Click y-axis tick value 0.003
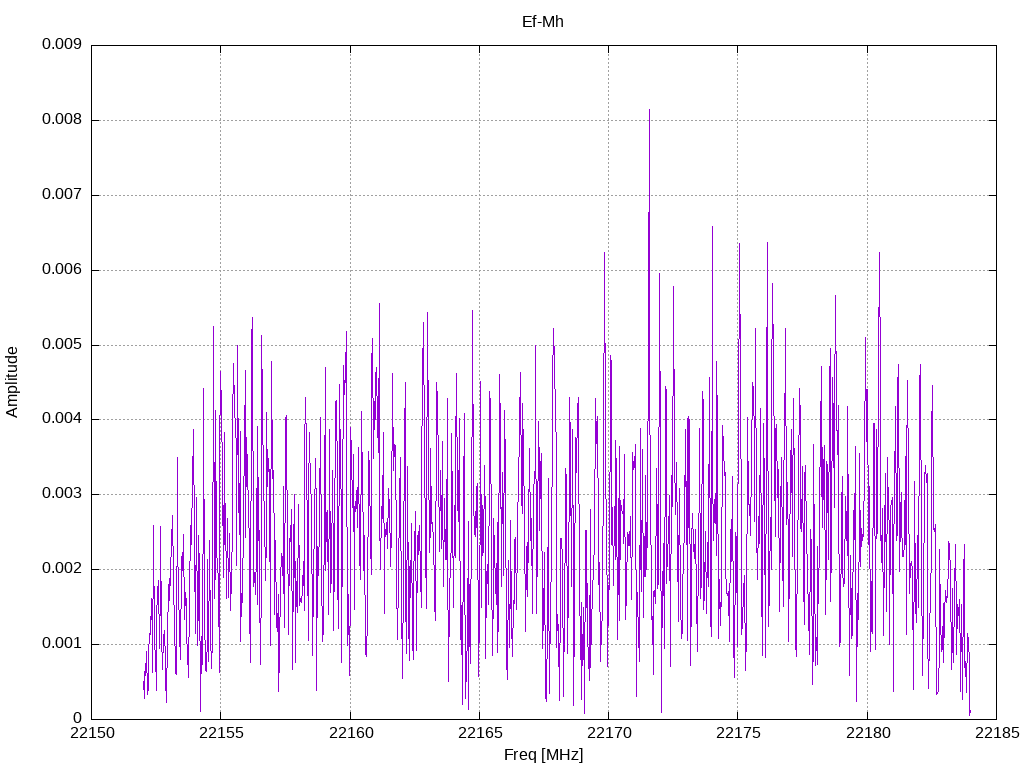This screenshot has height=768, width=1024. coord(62,494)
